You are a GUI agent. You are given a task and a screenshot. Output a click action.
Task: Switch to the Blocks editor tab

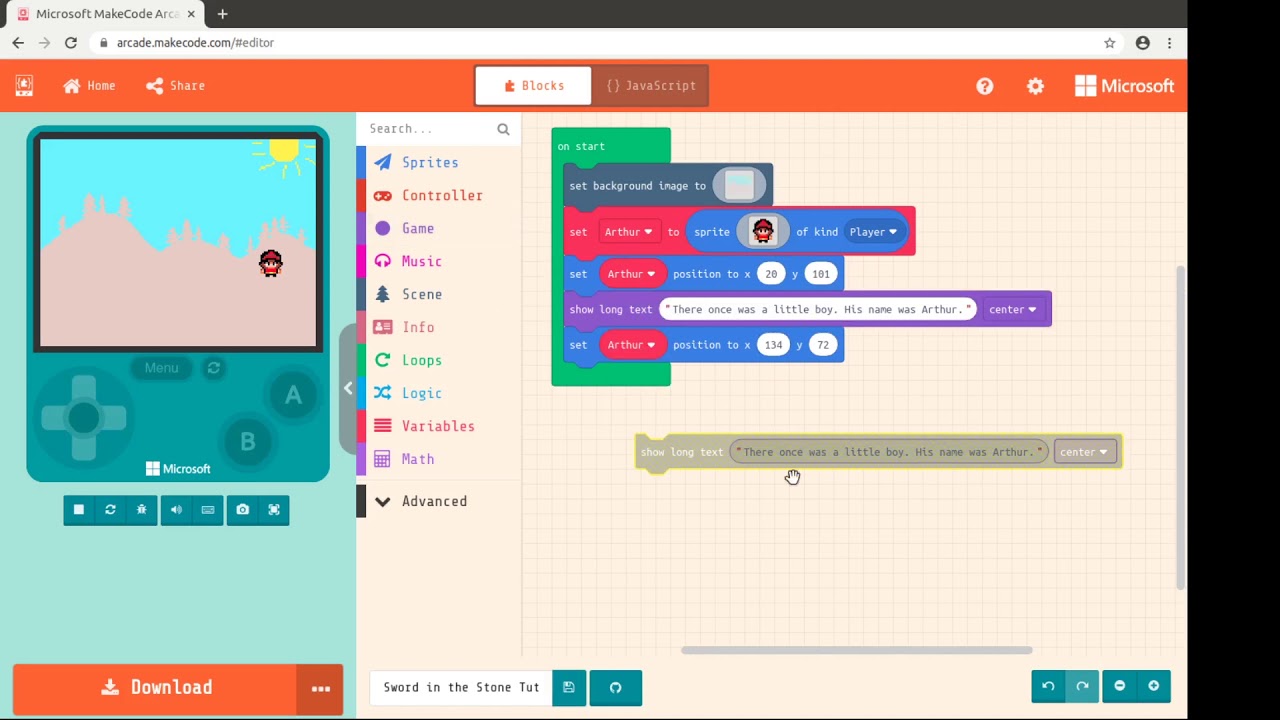pyautogui.click(x=534, y=86)
